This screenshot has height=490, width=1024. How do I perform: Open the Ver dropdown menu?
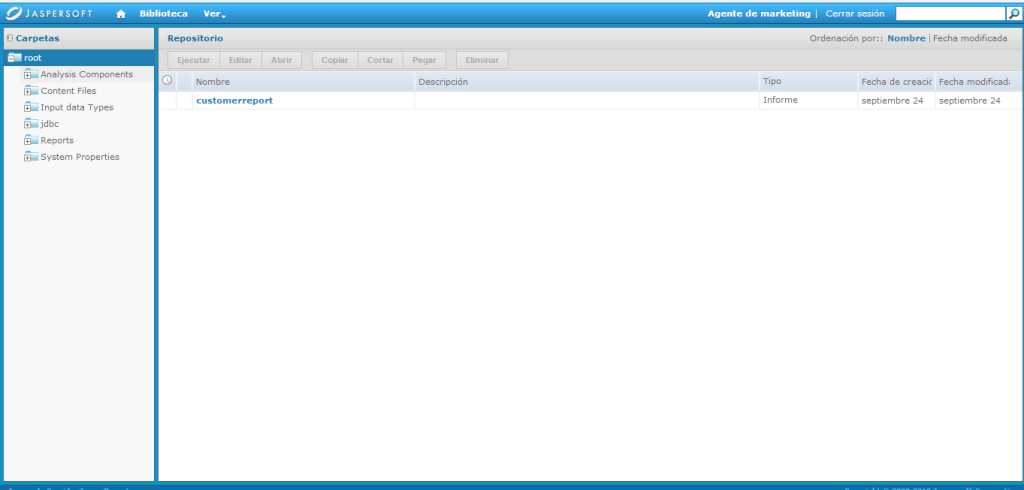tap(214, 14)
